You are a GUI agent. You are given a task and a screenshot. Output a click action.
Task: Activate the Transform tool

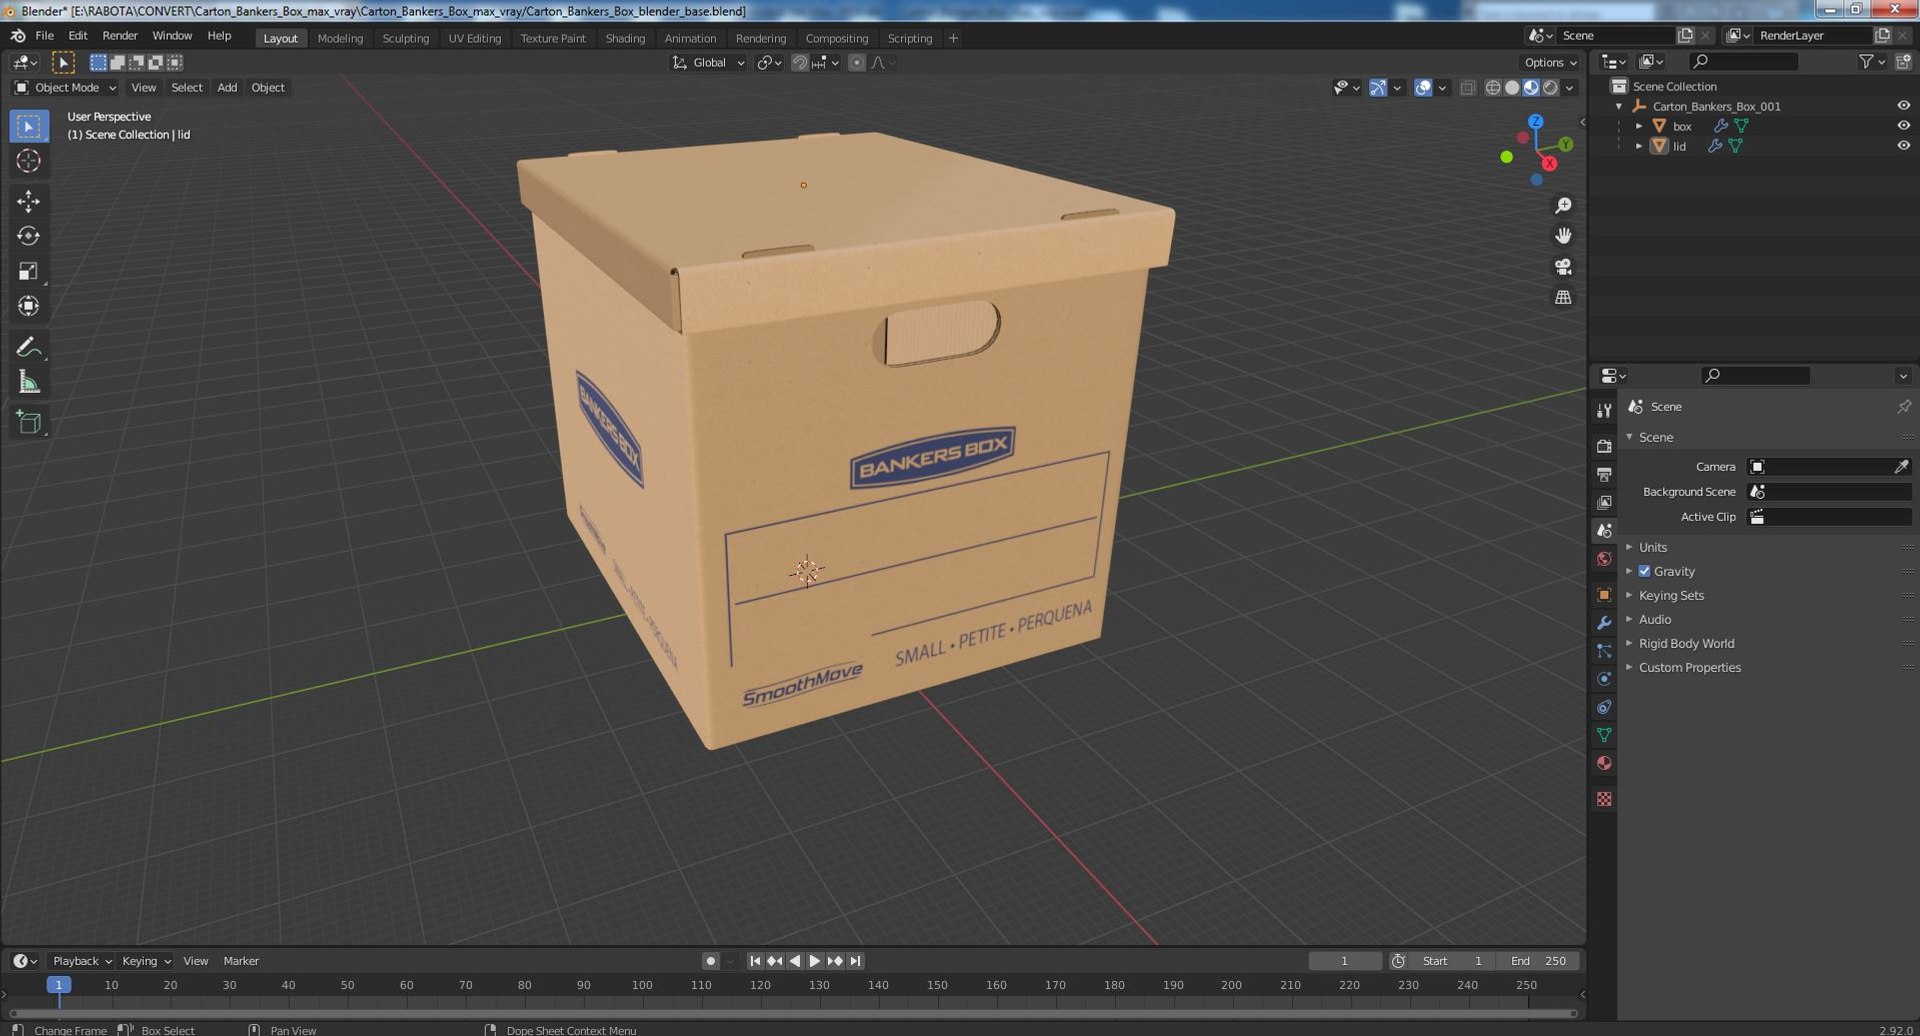tap(28, 306)
